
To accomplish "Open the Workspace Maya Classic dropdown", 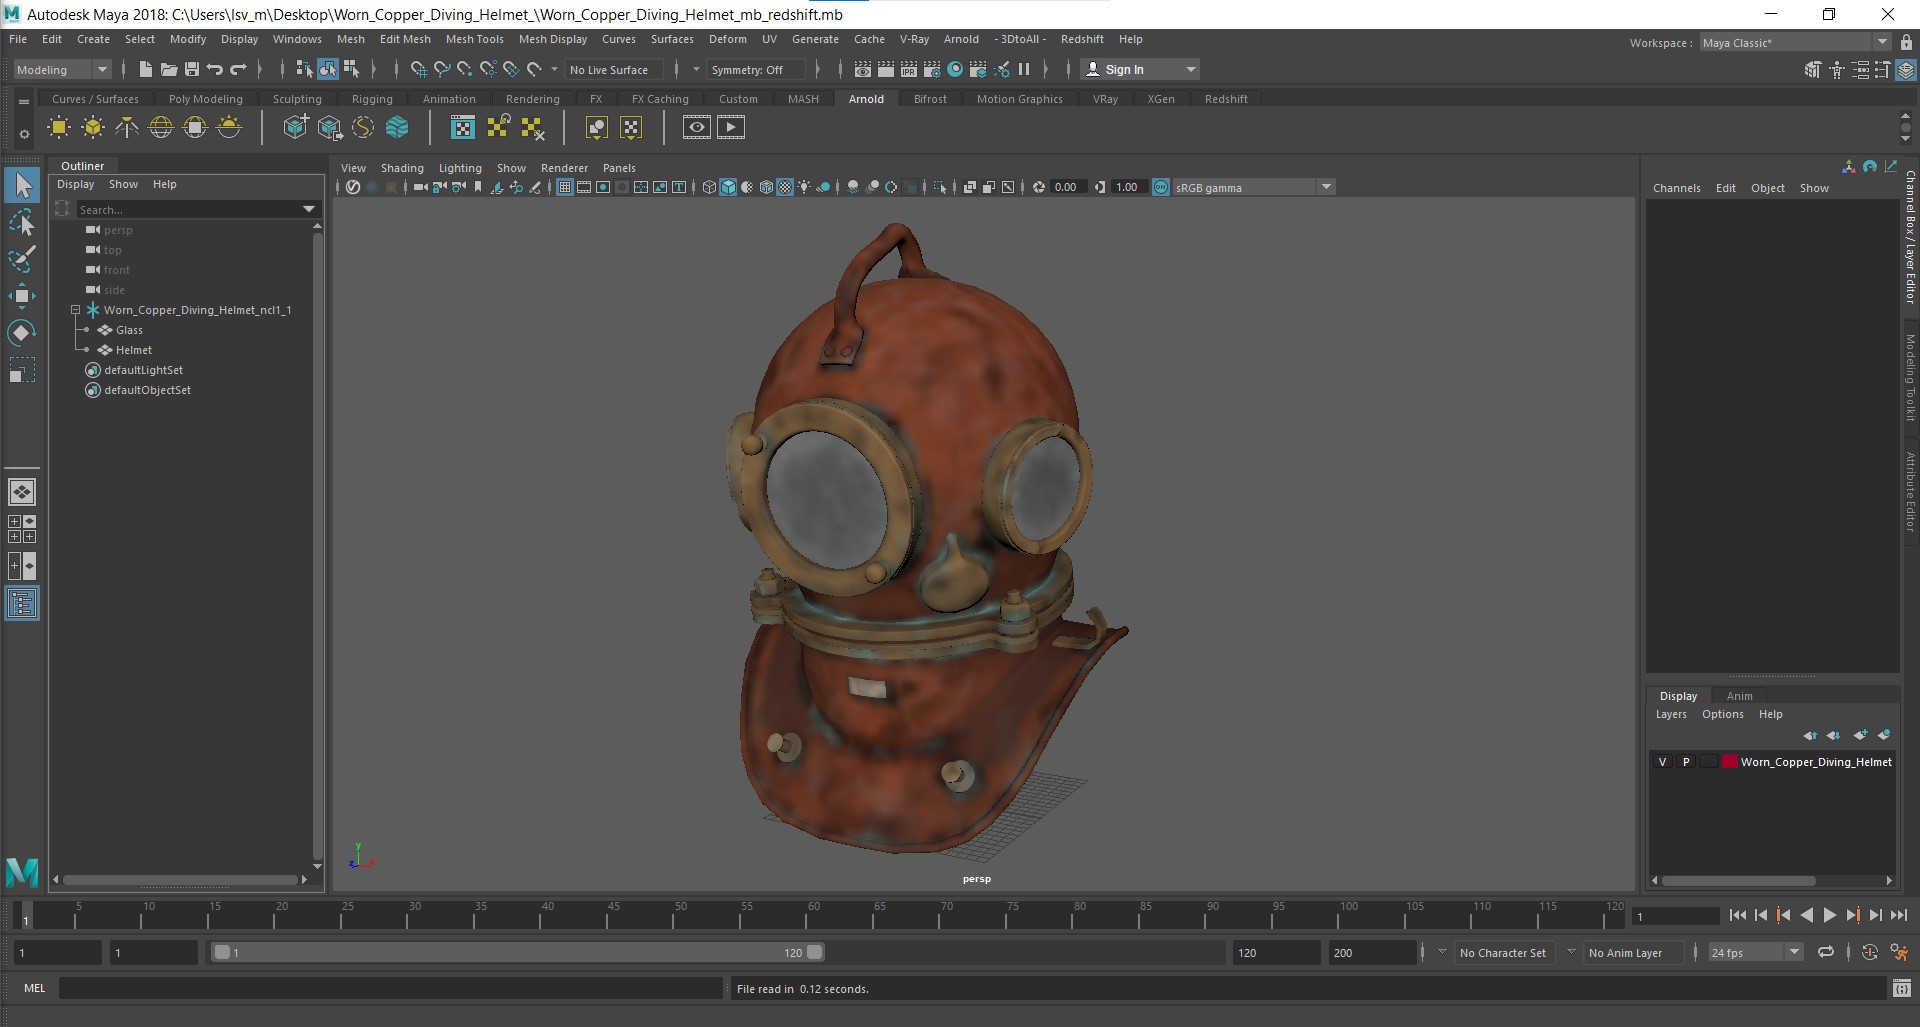I will point(1795,42).
